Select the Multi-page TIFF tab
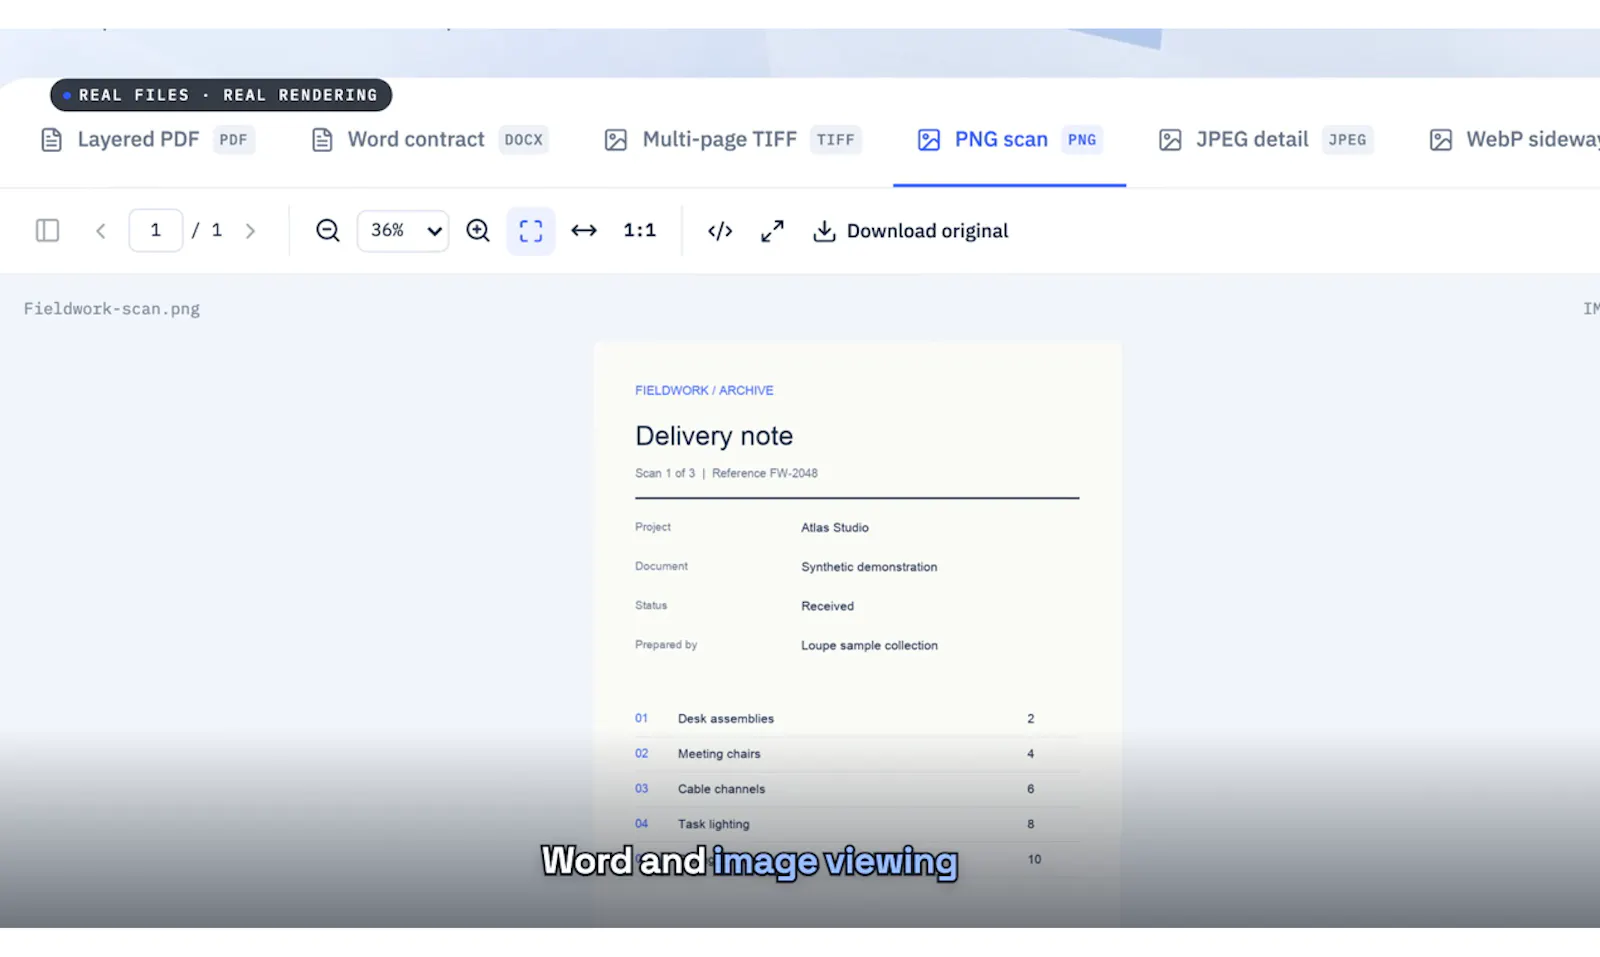 tap(732, 140)
